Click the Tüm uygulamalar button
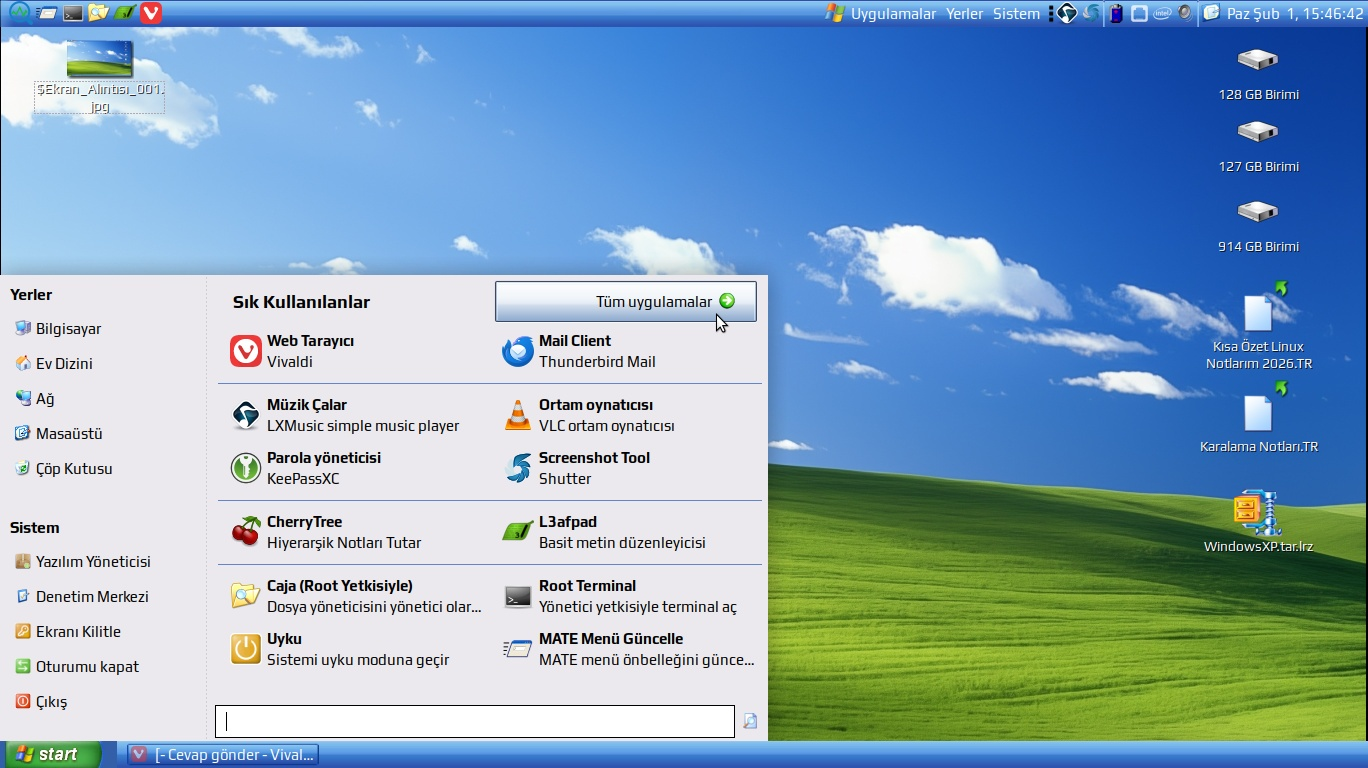This screenshot has height=768, width=1368. click(x=626, y=302)
